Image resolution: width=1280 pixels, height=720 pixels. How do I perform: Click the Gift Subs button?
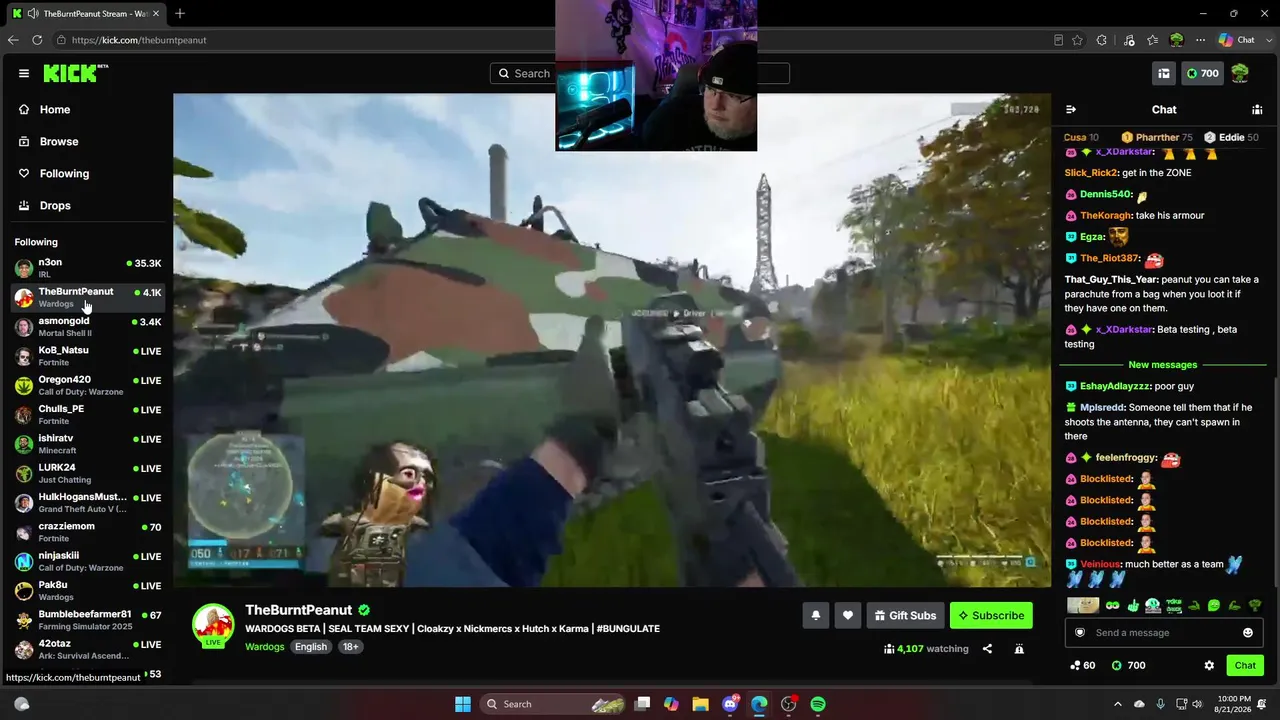coord(905,616)
